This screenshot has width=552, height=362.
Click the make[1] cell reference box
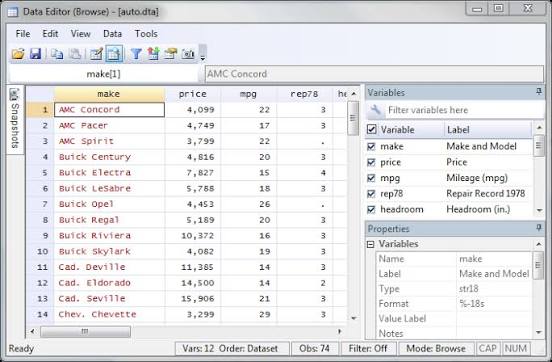coord(104,74)
